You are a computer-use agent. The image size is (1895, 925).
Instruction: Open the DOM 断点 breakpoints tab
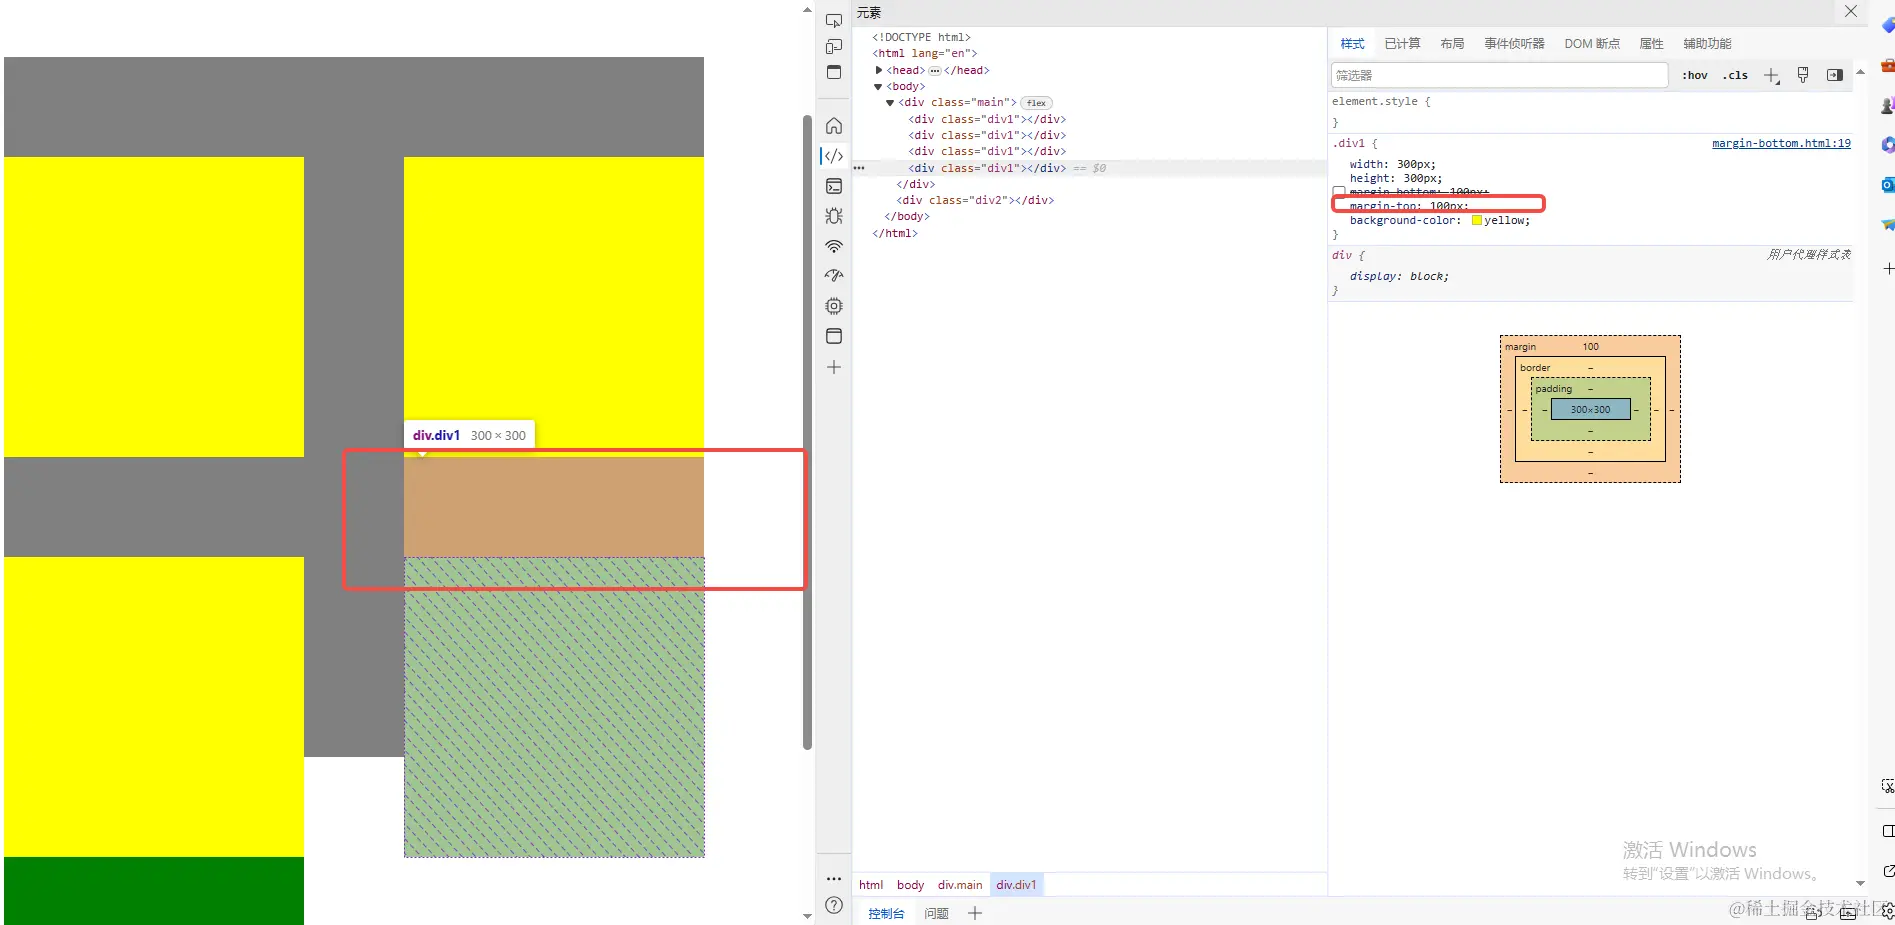pos(1592,44)
